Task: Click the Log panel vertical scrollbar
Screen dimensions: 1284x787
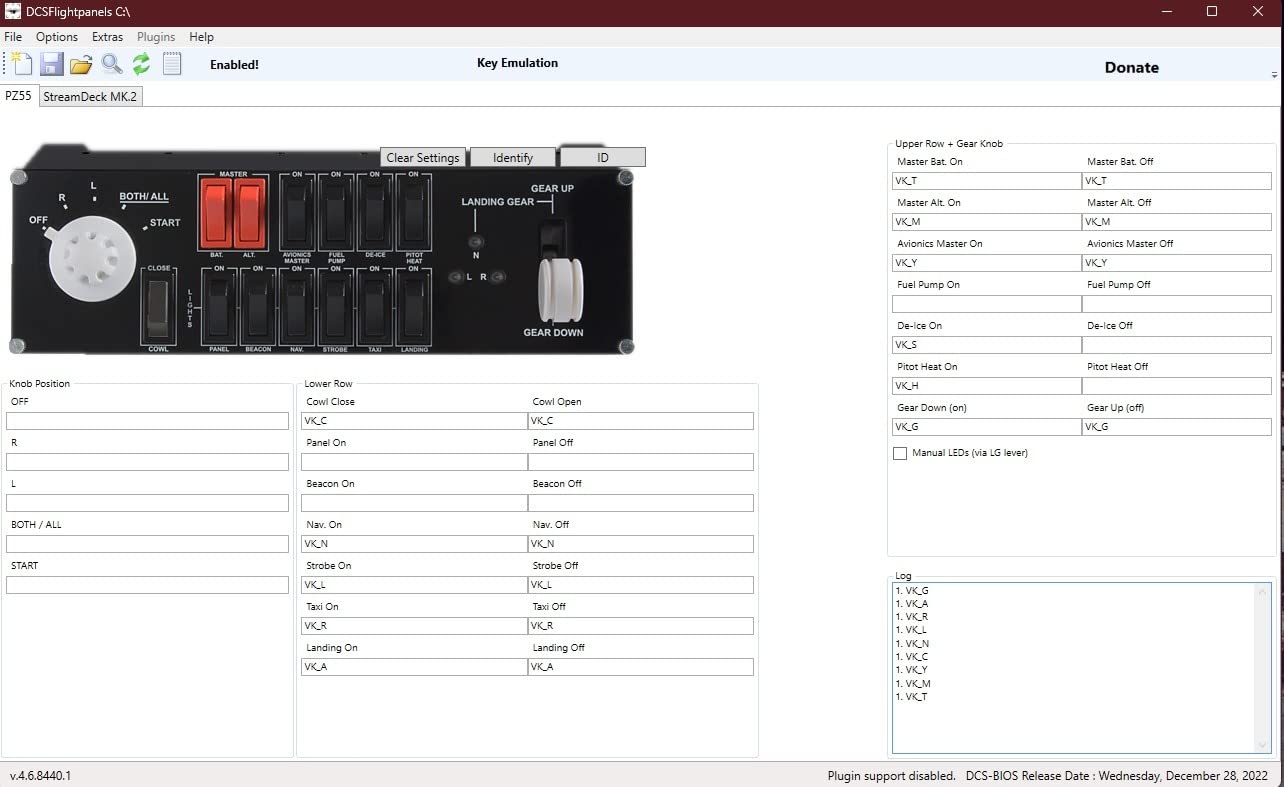Action: coord(1263,667)
